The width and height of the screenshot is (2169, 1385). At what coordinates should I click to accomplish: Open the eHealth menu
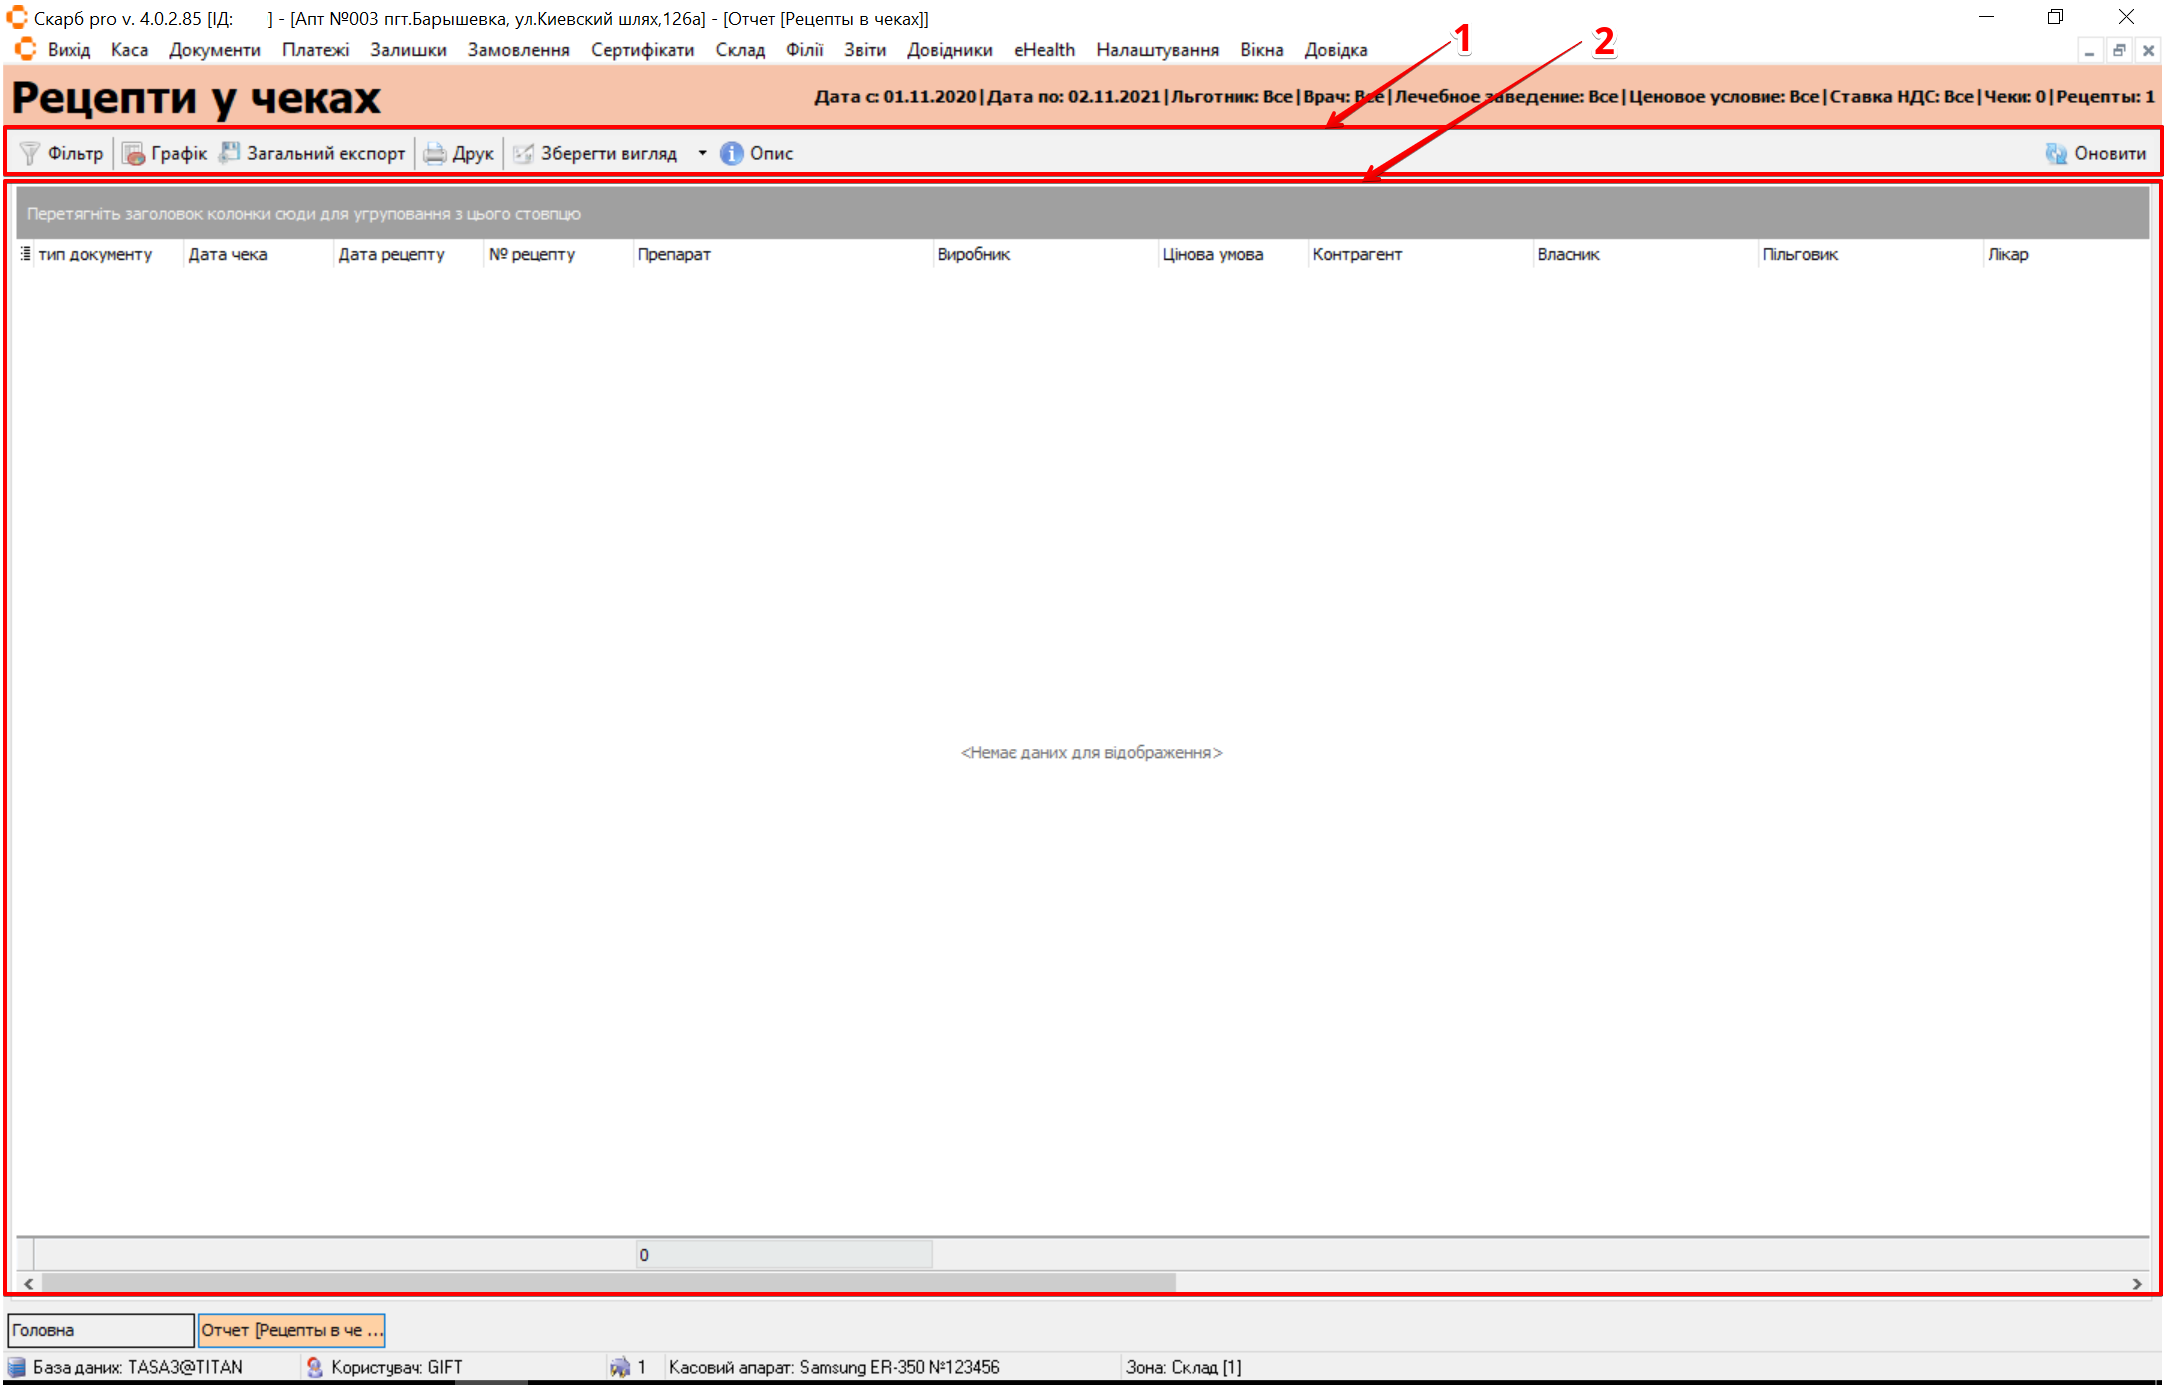tap(1043, 50)
